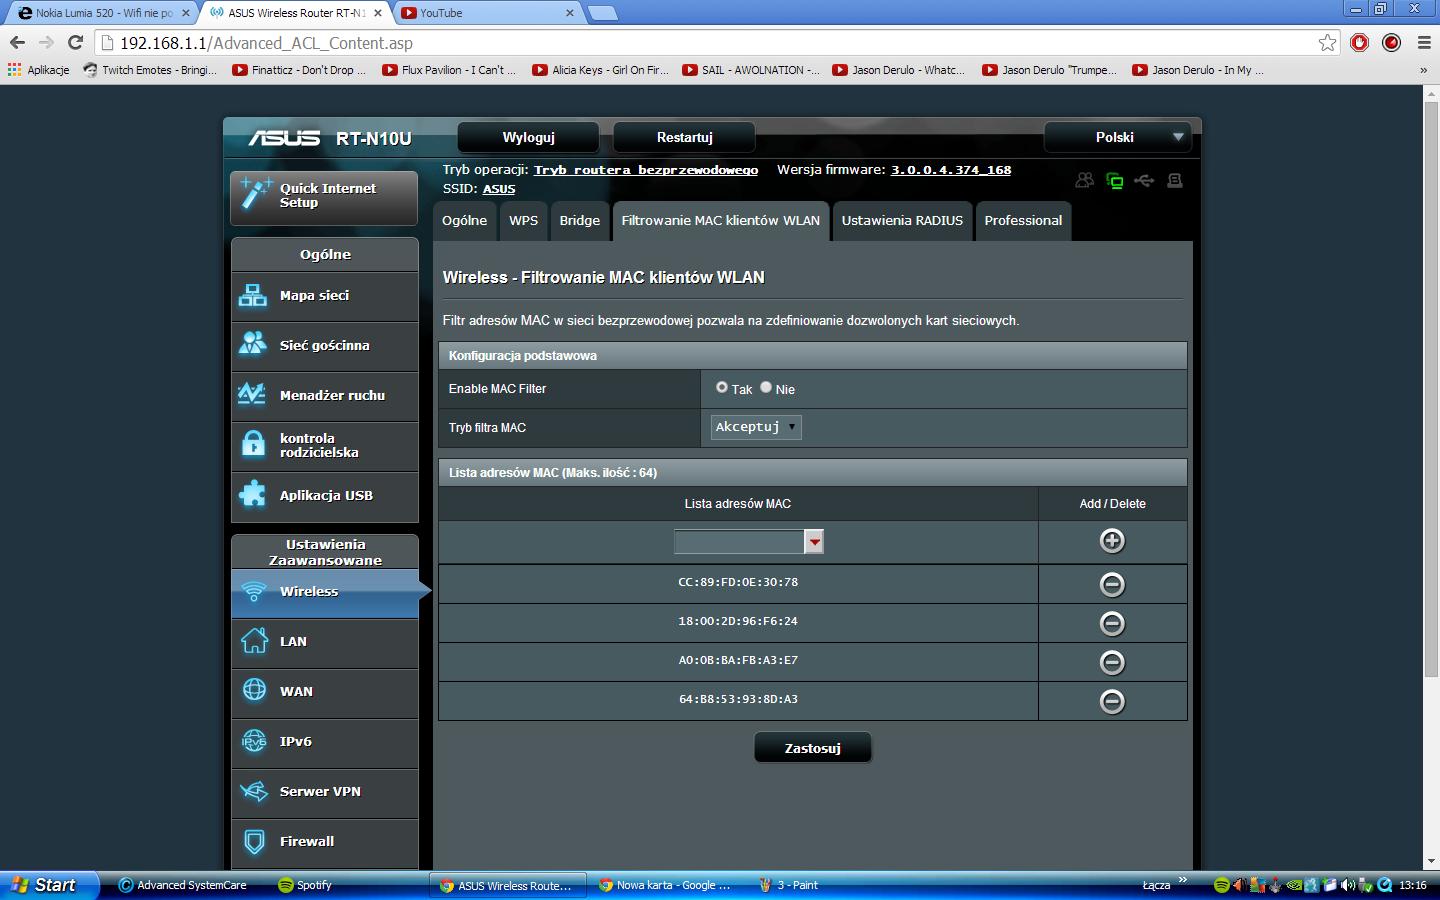Open the Aplikacje bookmarks shortcut
This screenshot has height=900, width=1440.
(39, 70)
